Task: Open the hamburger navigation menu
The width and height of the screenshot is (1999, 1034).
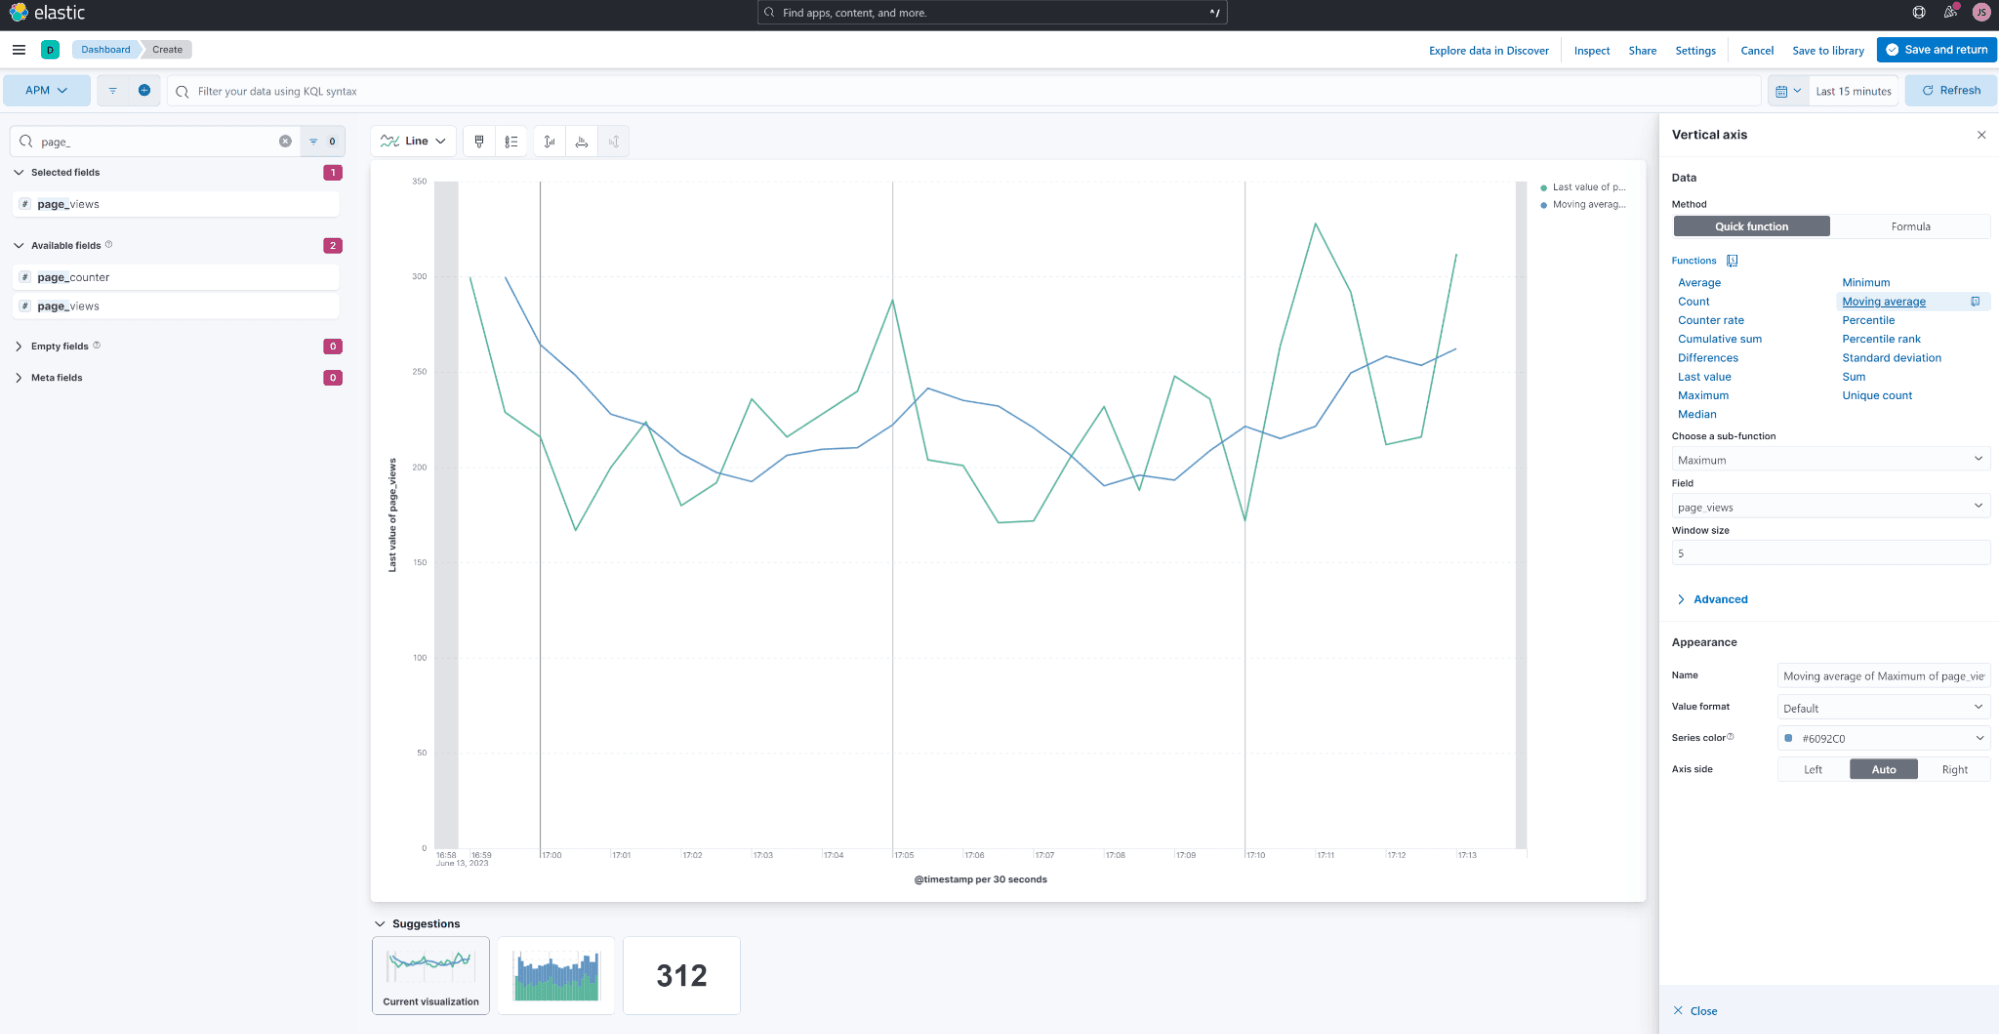Action: tap(19, 49)
